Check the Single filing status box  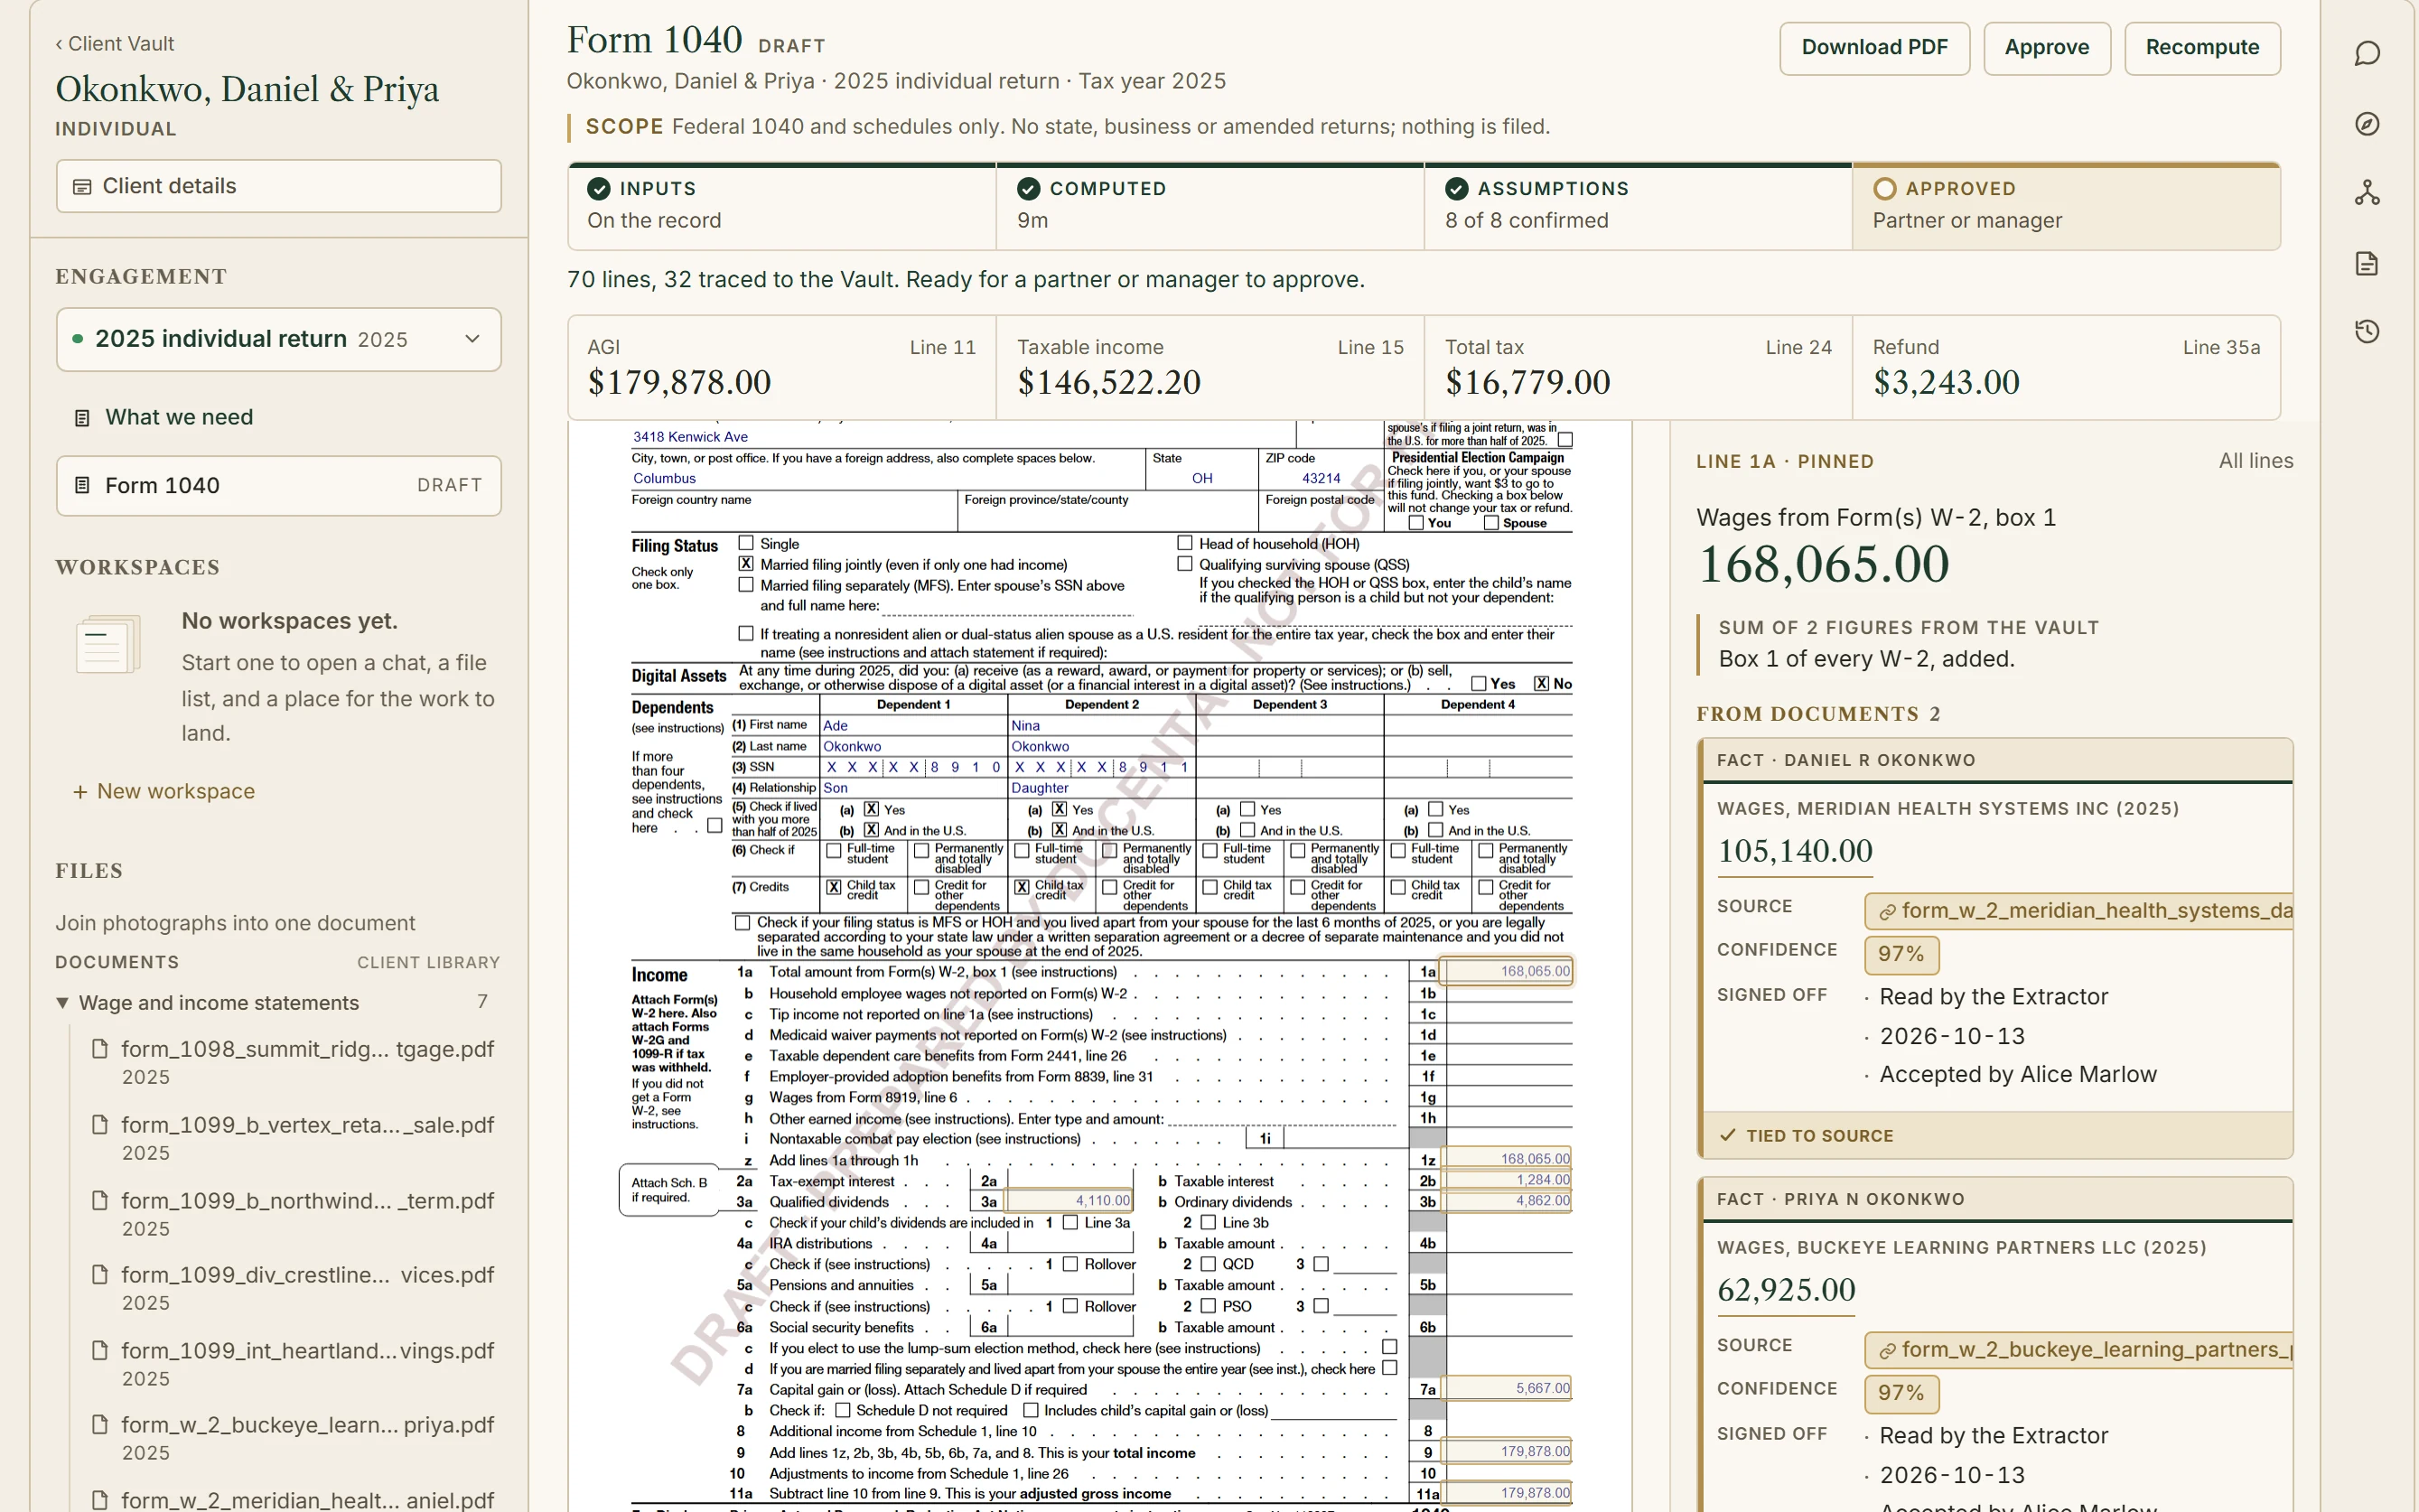point(746,543)
